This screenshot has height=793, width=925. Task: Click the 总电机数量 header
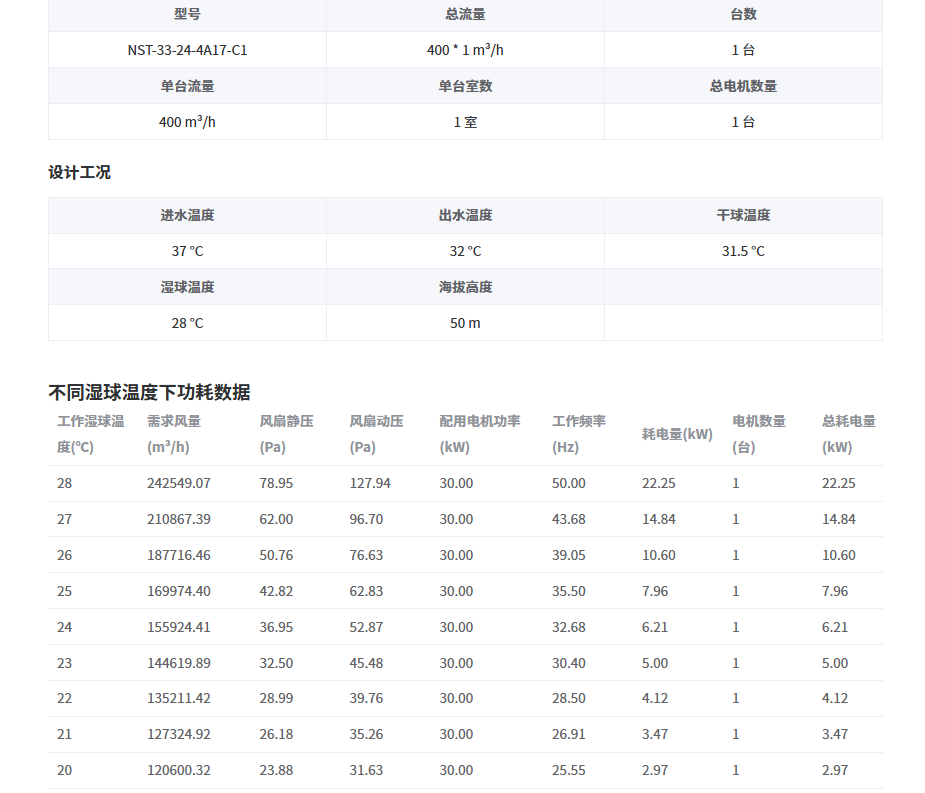(x=743, y=85)
